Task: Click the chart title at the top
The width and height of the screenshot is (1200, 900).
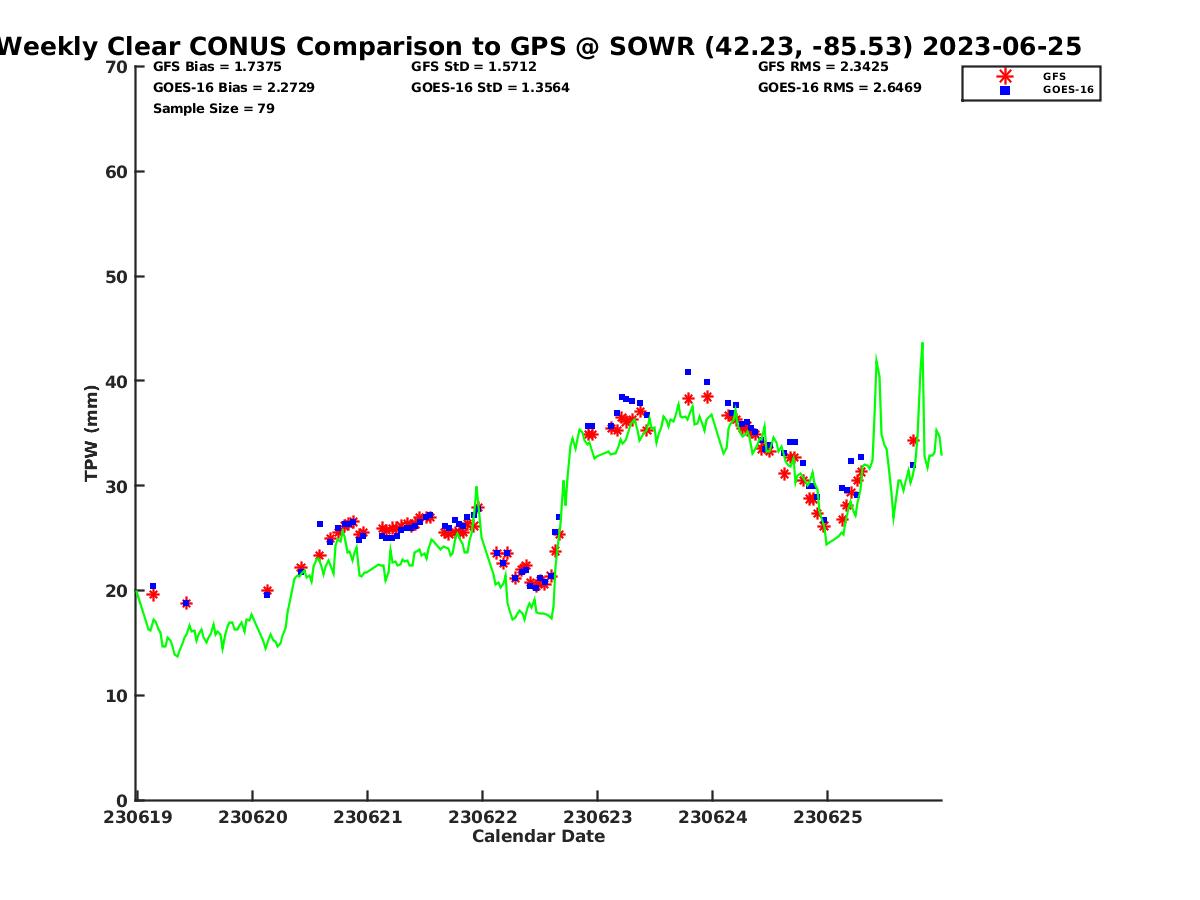Action: [540, 46]
